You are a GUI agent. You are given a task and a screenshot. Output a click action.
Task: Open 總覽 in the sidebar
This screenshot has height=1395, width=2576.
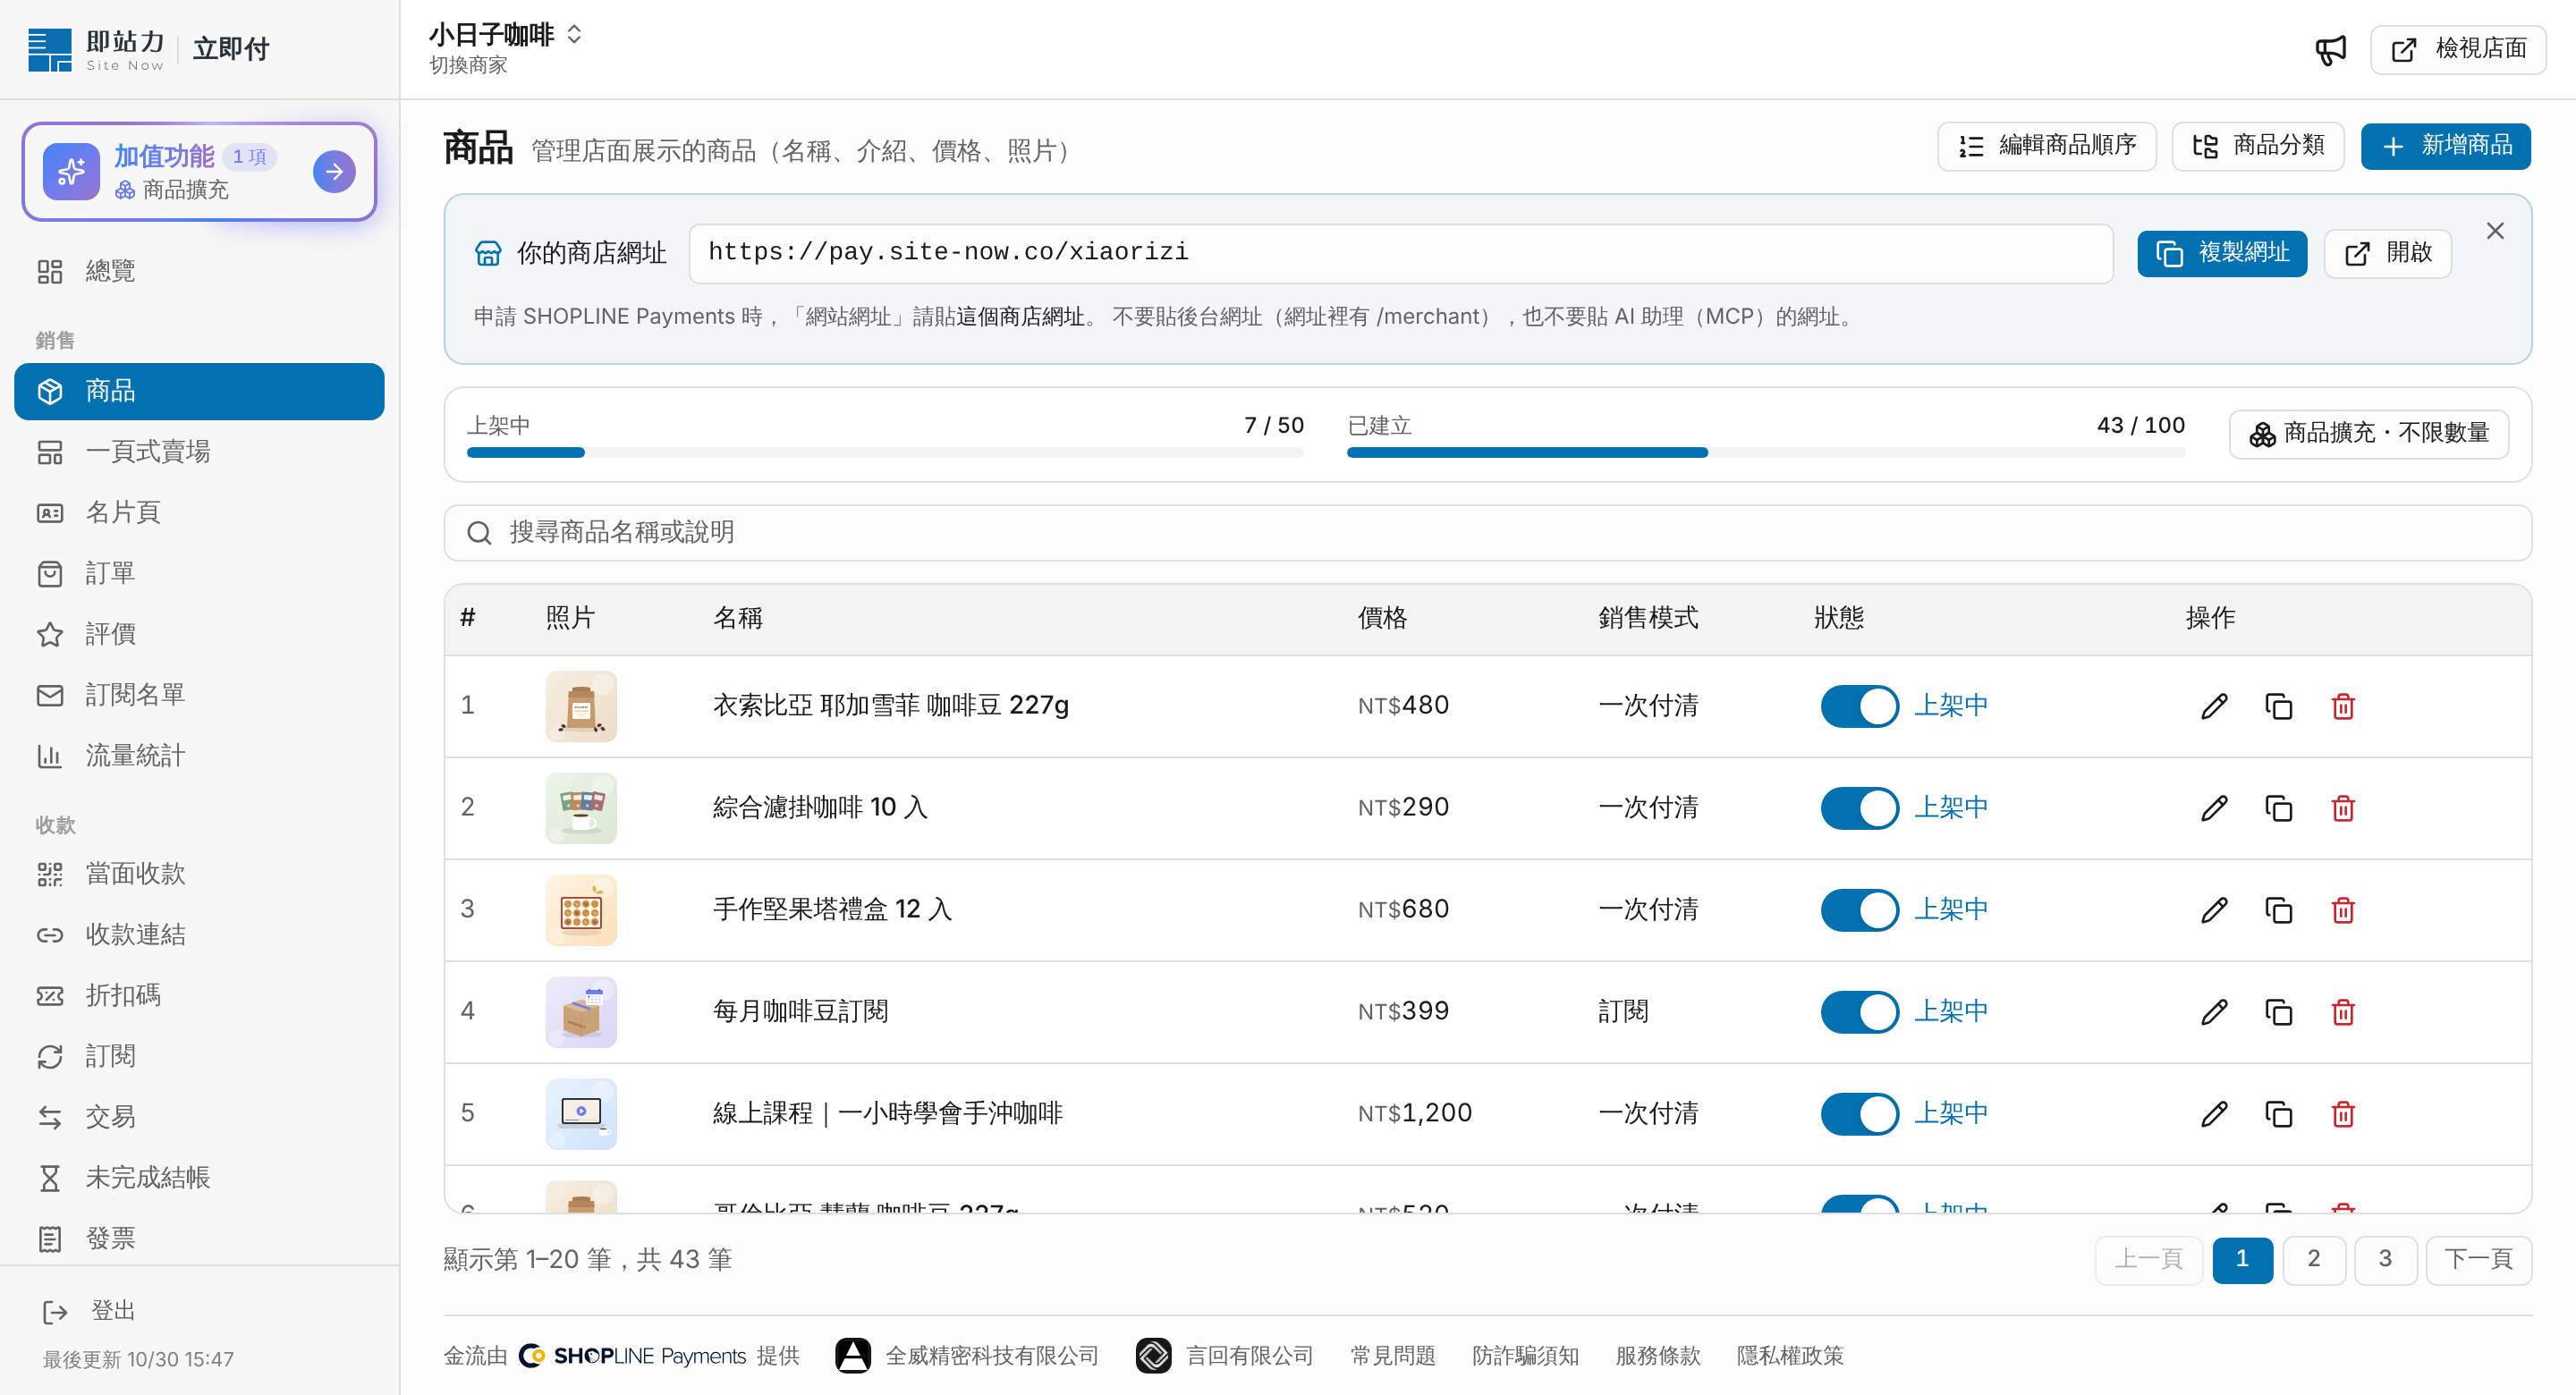tap(199, 271)
